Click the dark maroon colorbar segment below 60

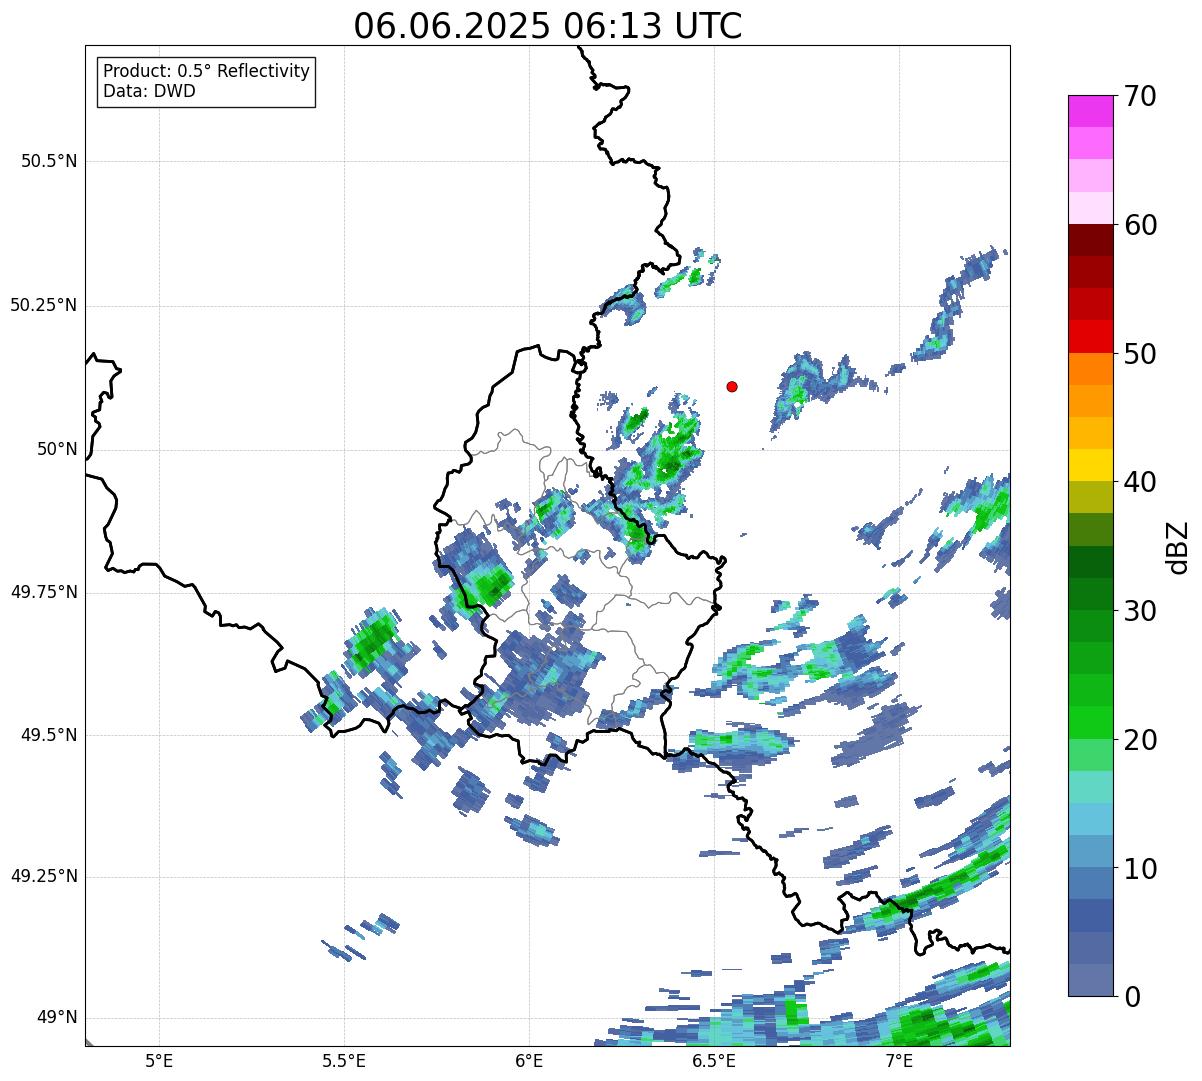point(1090,240)
